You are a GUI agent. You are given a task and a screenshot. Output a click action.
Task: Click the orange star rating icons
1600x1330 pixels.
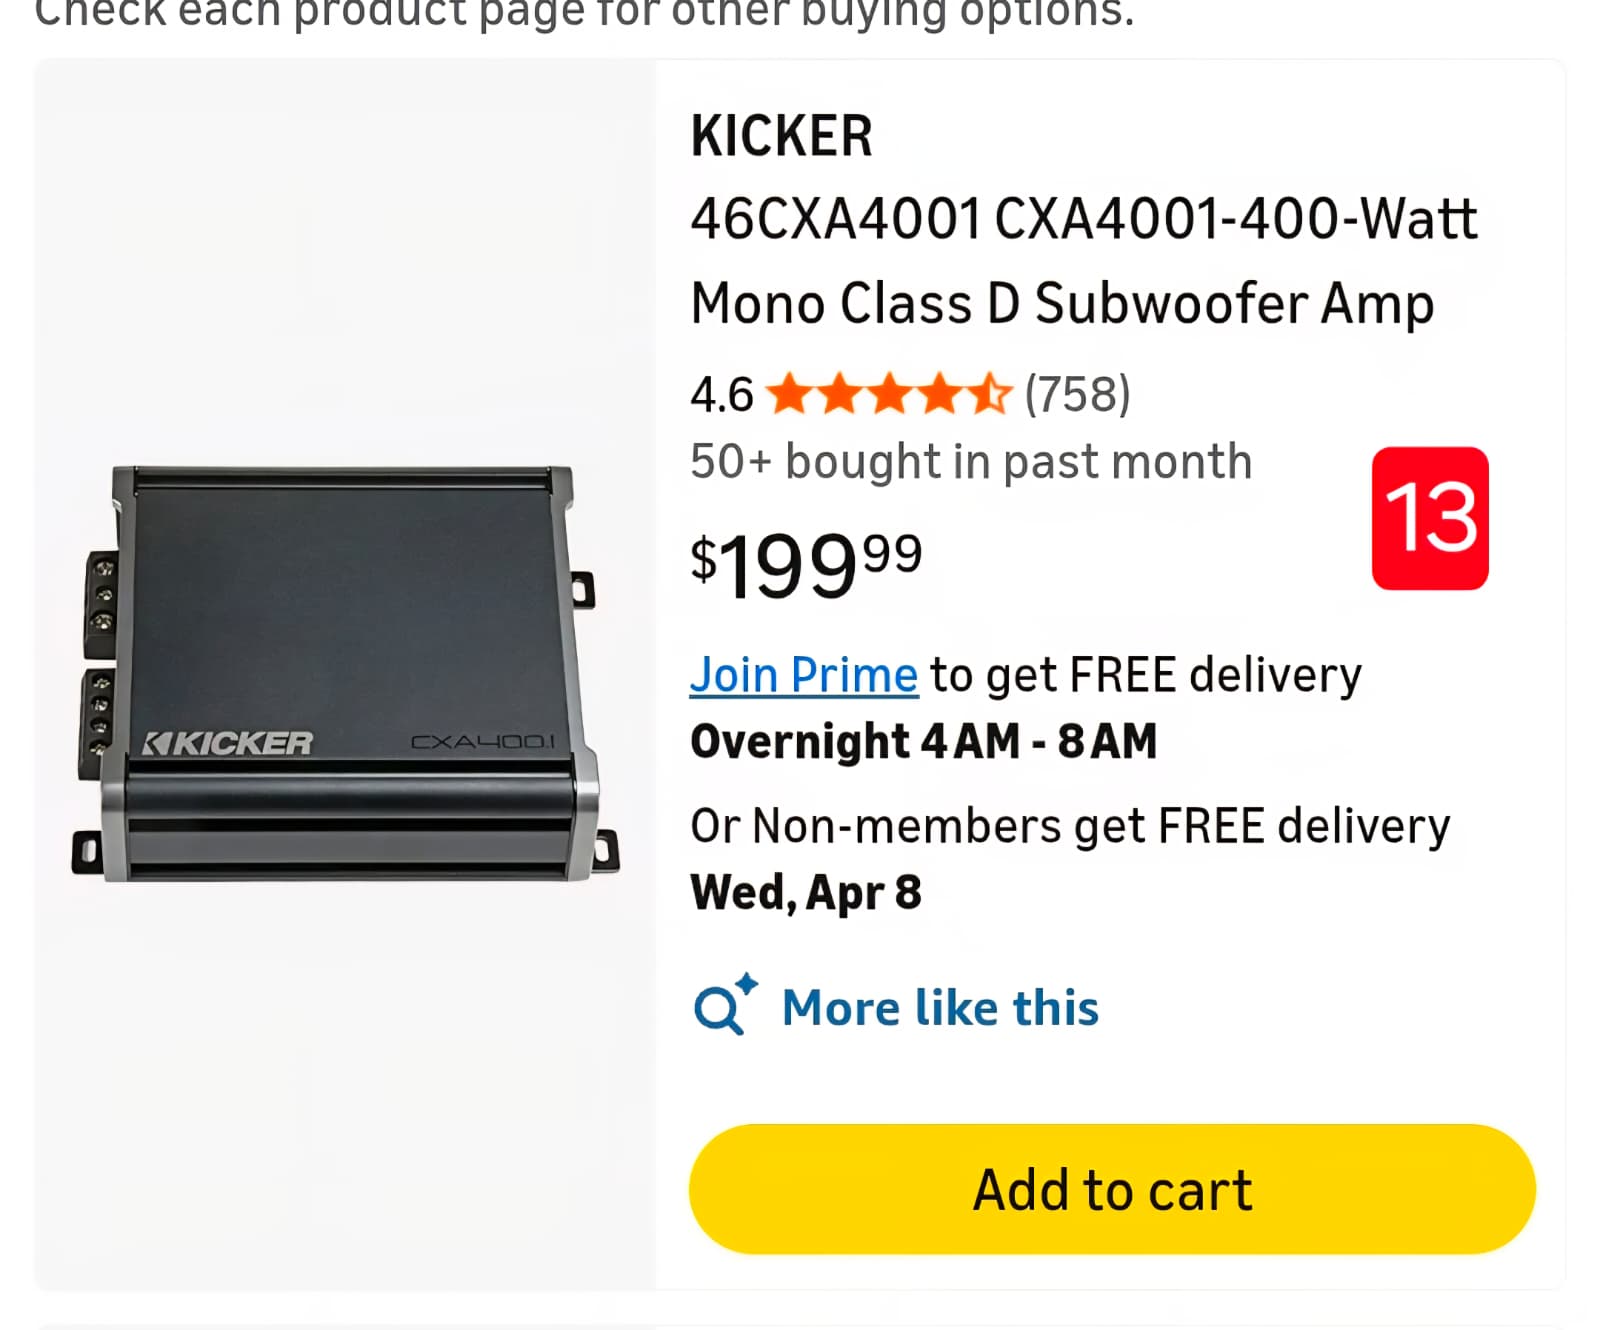tap(889, 394)
